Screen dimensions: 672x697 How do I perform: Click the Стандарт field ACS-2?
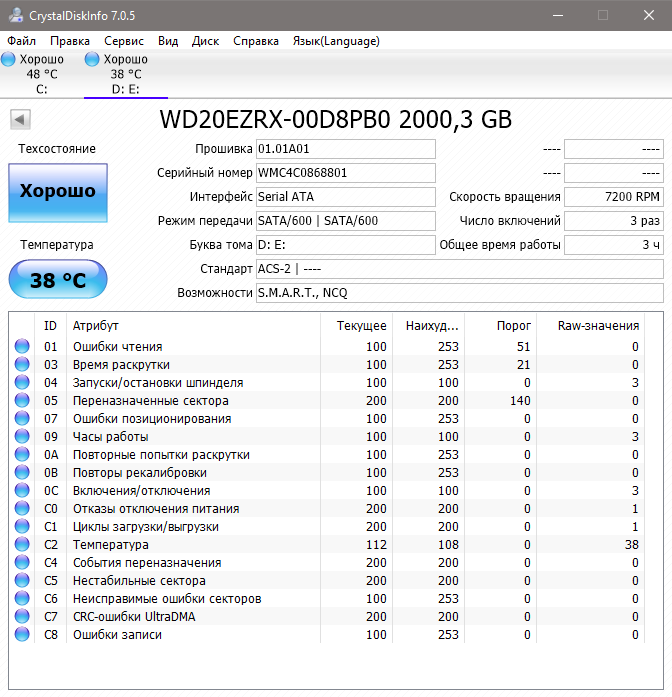460,269
